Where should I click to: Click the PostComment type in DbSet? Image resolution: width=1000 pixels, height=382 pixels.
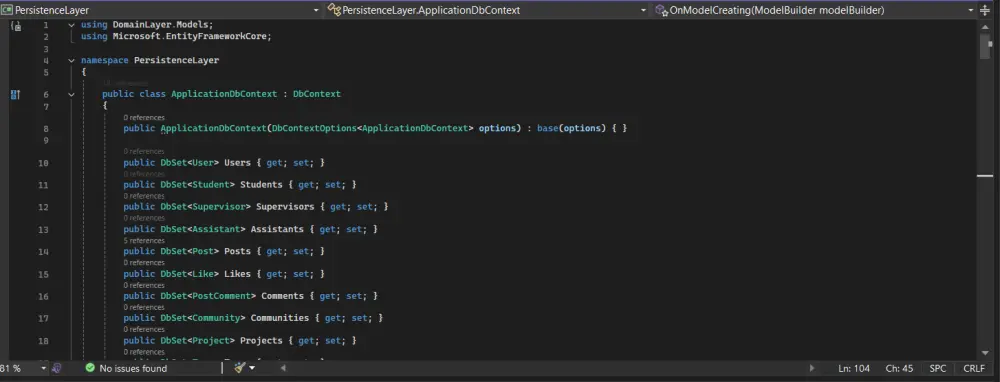(x=221, y=296)
